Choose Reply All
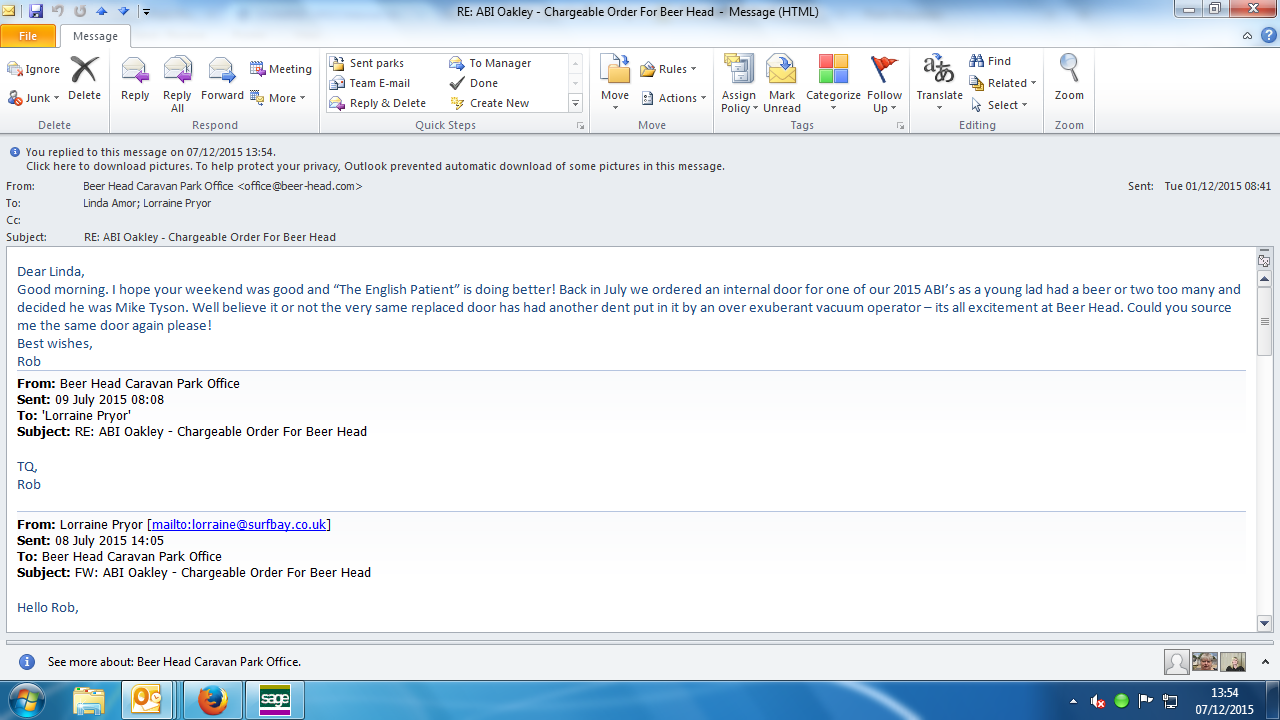Screen dimensions: 1280x720 177,84
